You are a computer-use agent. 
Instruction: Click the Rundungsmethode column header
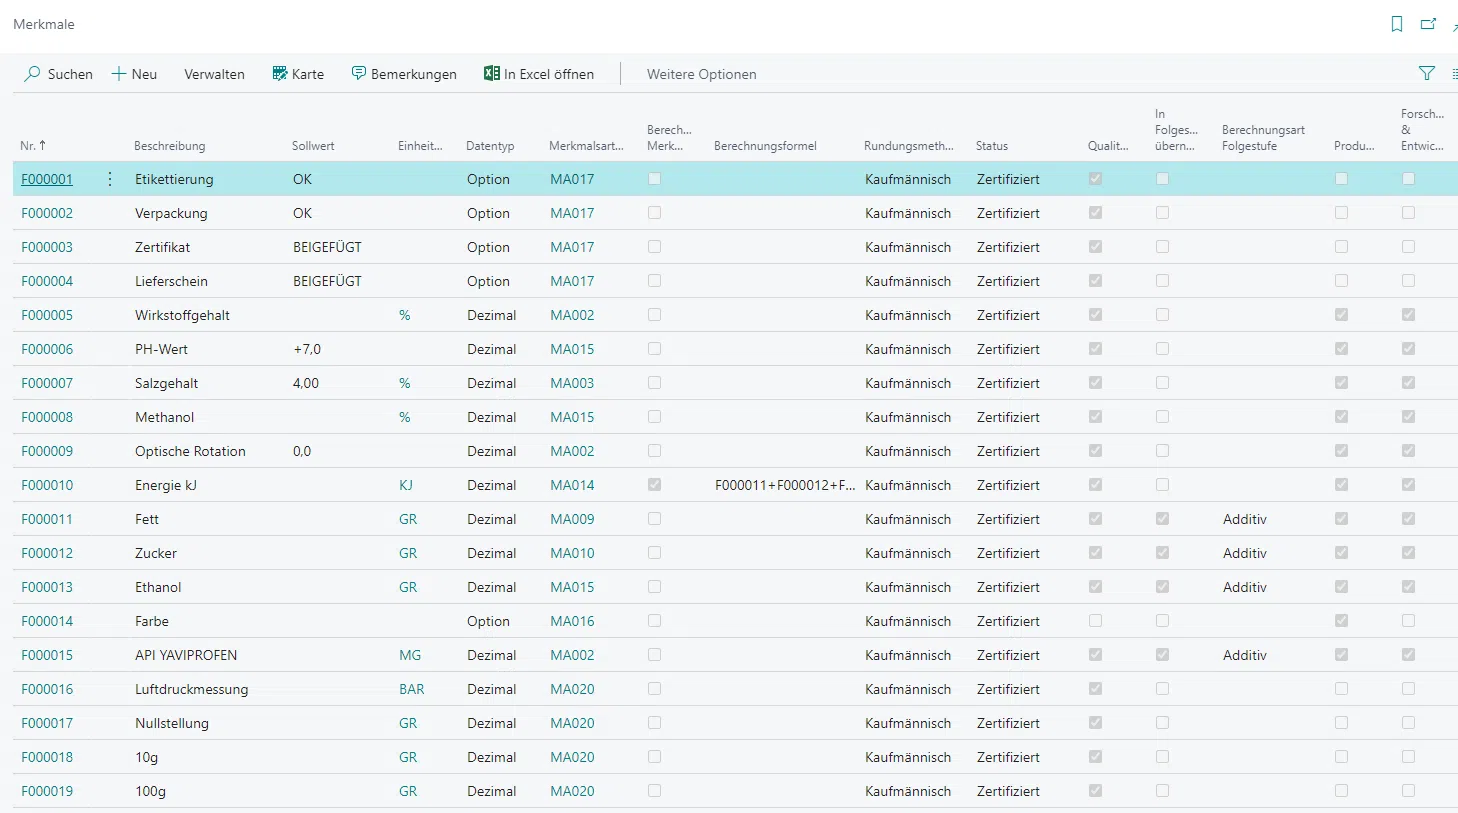coord(909,146)
